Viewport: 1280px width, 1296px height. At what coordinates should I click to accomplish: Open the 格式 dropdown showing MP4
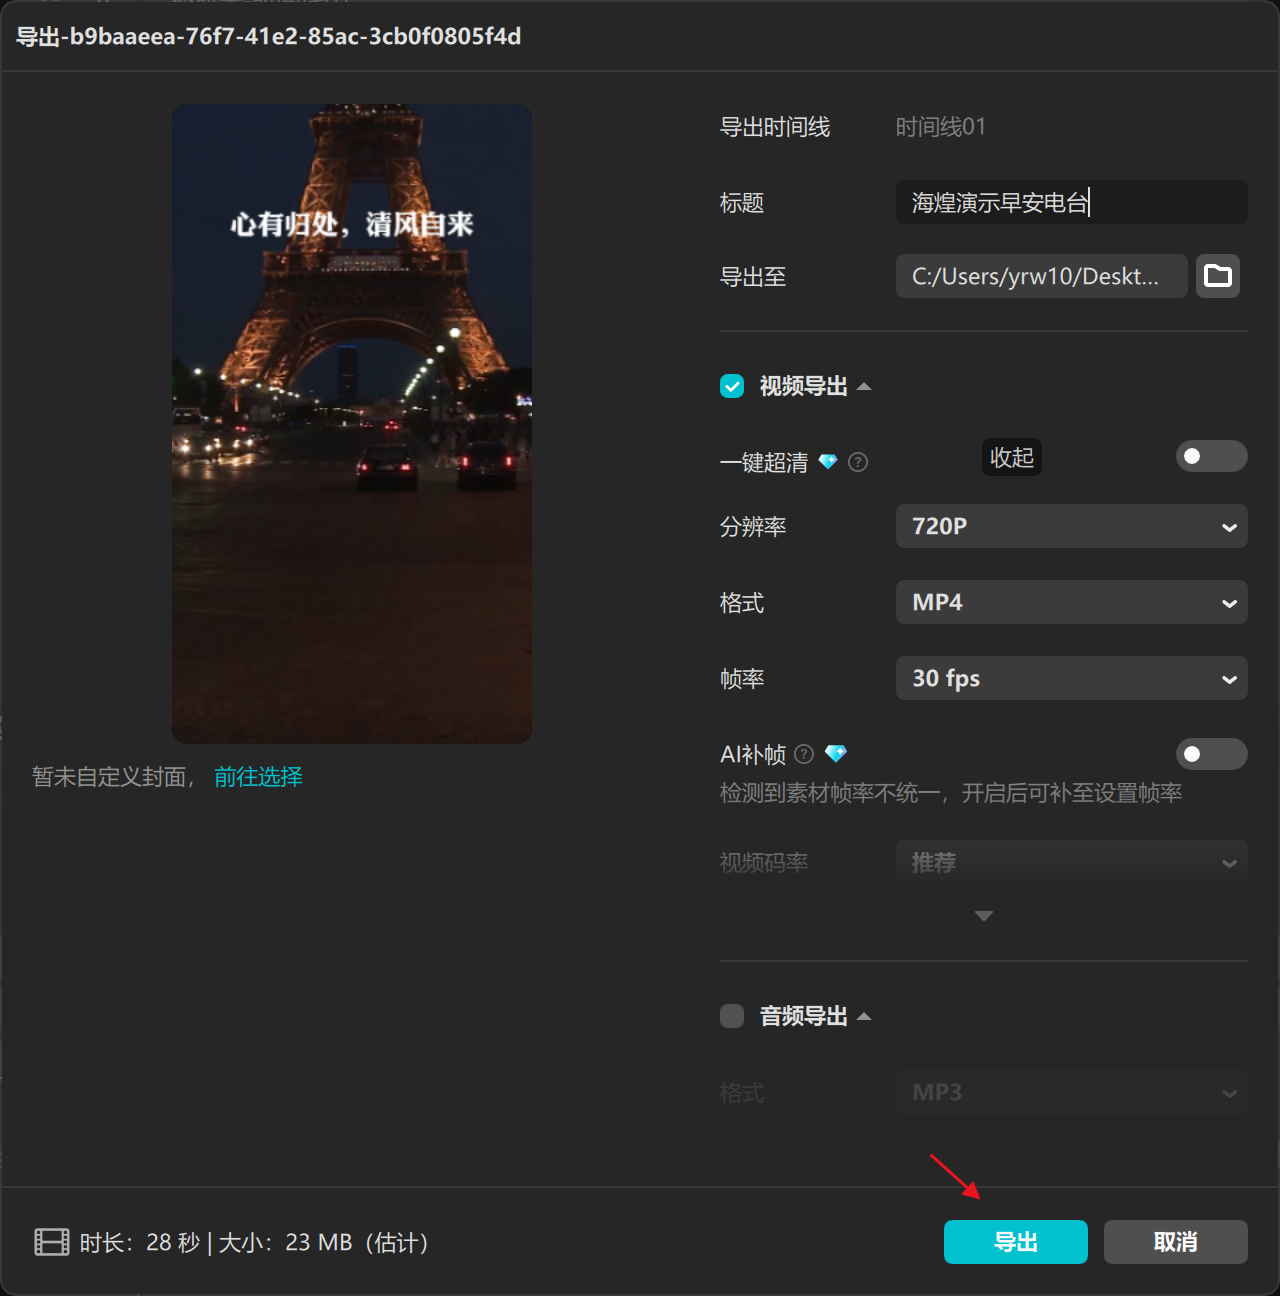(1071, 602)
